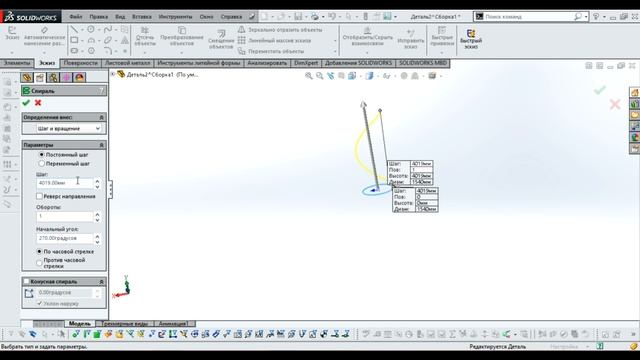Click the Начальный угол input field
The width and height of the screenshot is (640, 360).
pos(65,238)
